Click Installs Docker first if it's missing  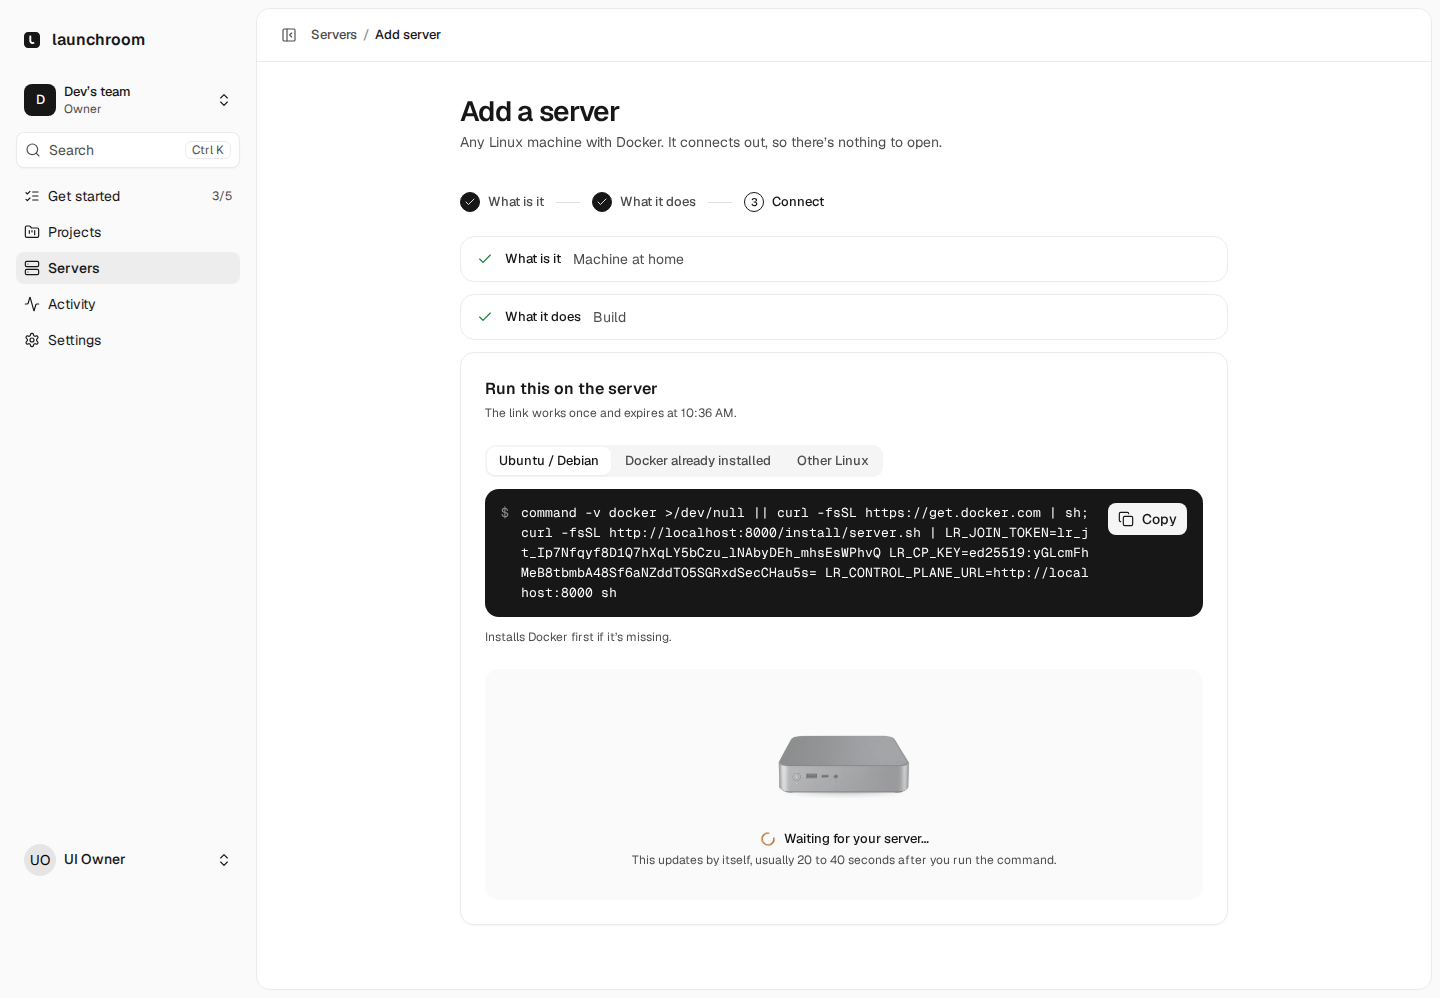pos(578,637)
